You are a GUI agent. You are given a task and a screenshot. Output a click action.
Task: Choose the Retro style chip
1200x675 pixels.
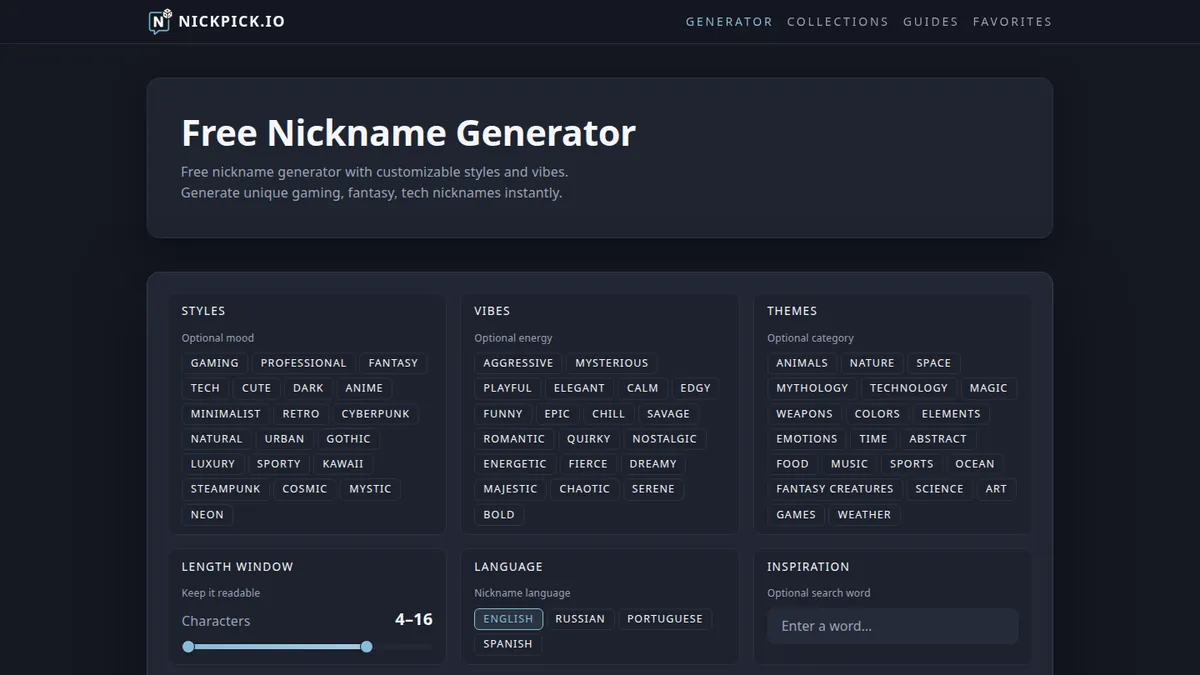click(301, 414)
